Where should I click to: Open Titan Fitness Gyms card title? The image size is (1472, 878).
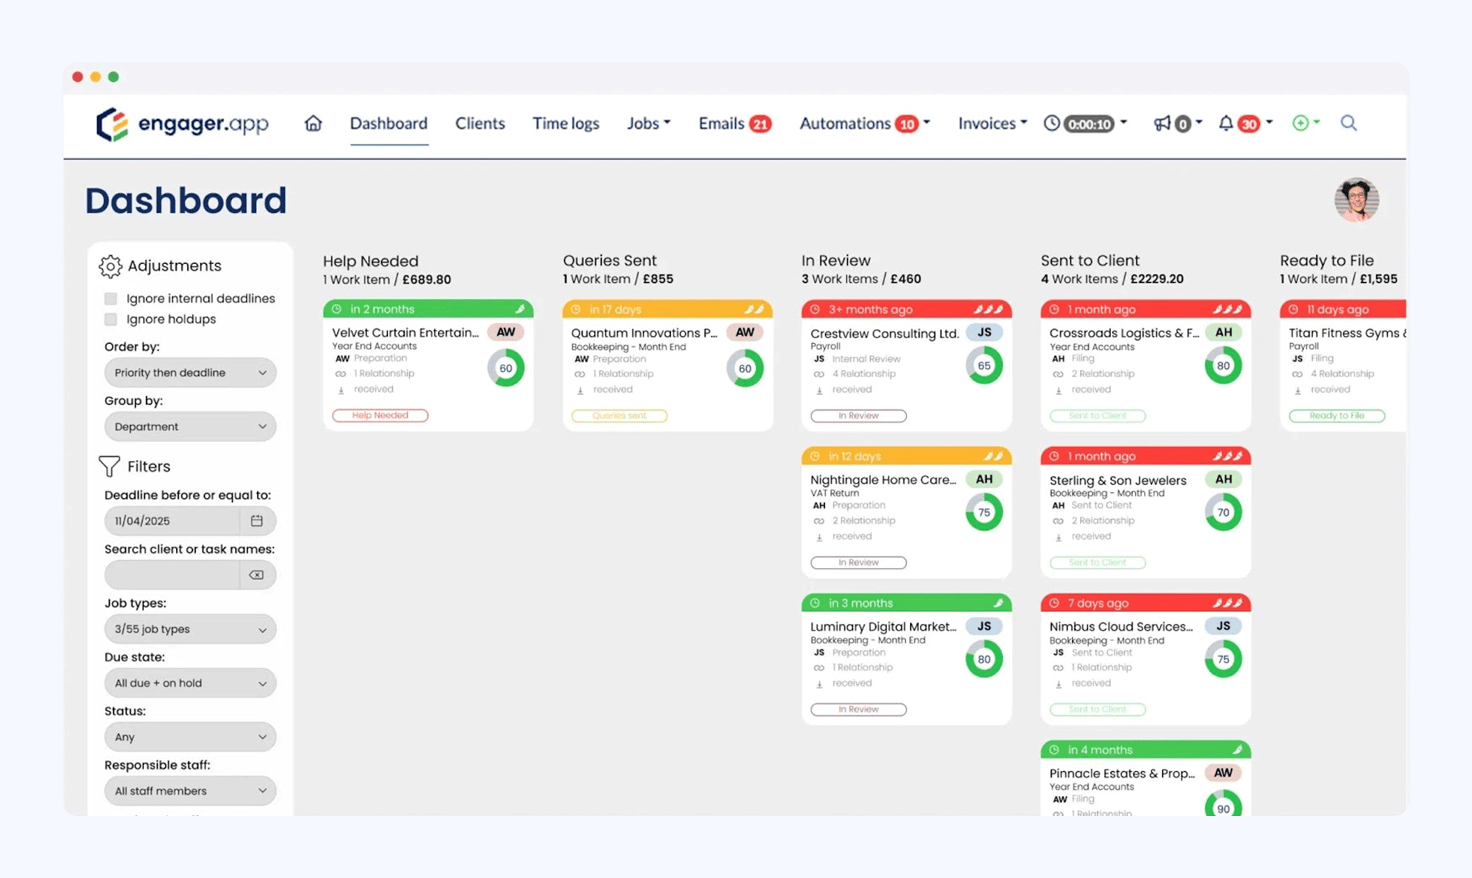1347,333
